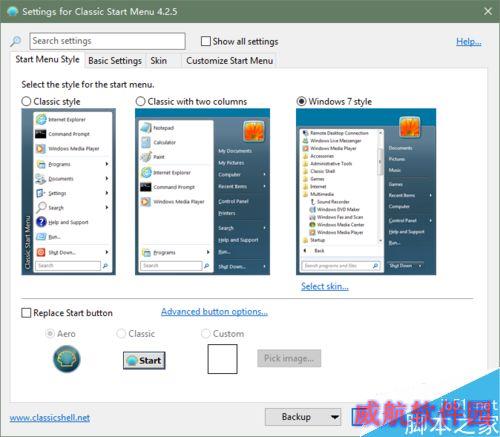Select the Windows 7 style radio button
This screenshot has width=500, height=437.
pyautogui.click(x=301, y=101)
